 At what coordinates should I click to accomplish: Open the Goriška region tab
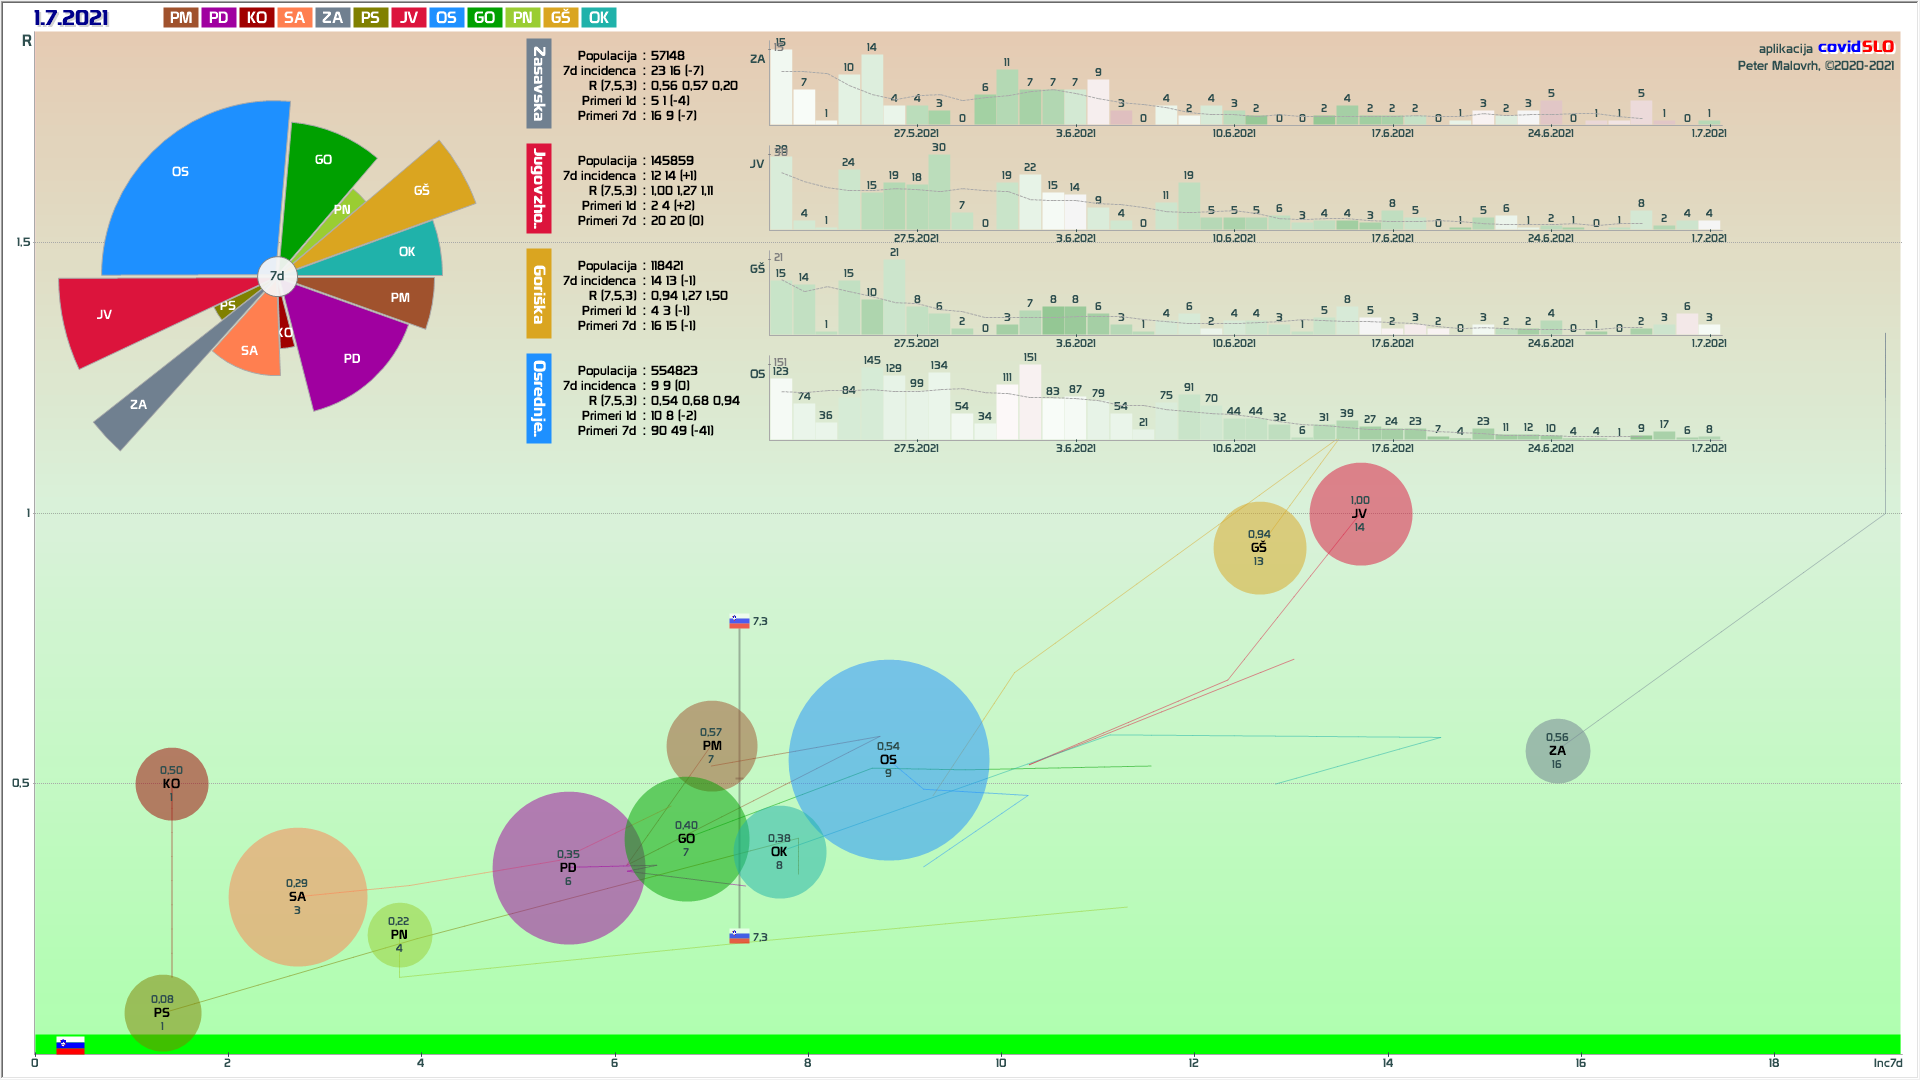point(539,294)
